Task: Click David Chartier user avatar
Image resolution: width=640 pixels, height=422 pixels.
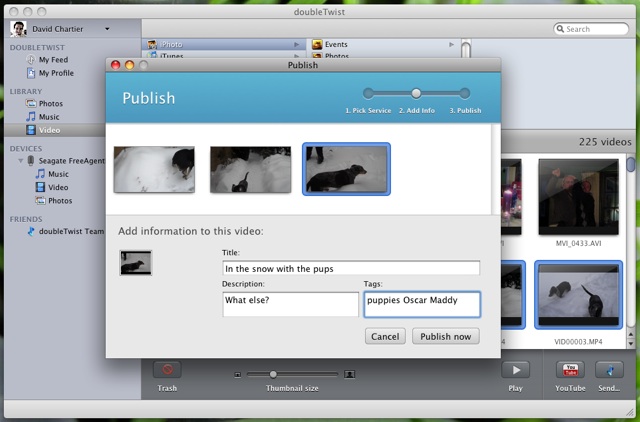Action: click(x=18, y=29)
